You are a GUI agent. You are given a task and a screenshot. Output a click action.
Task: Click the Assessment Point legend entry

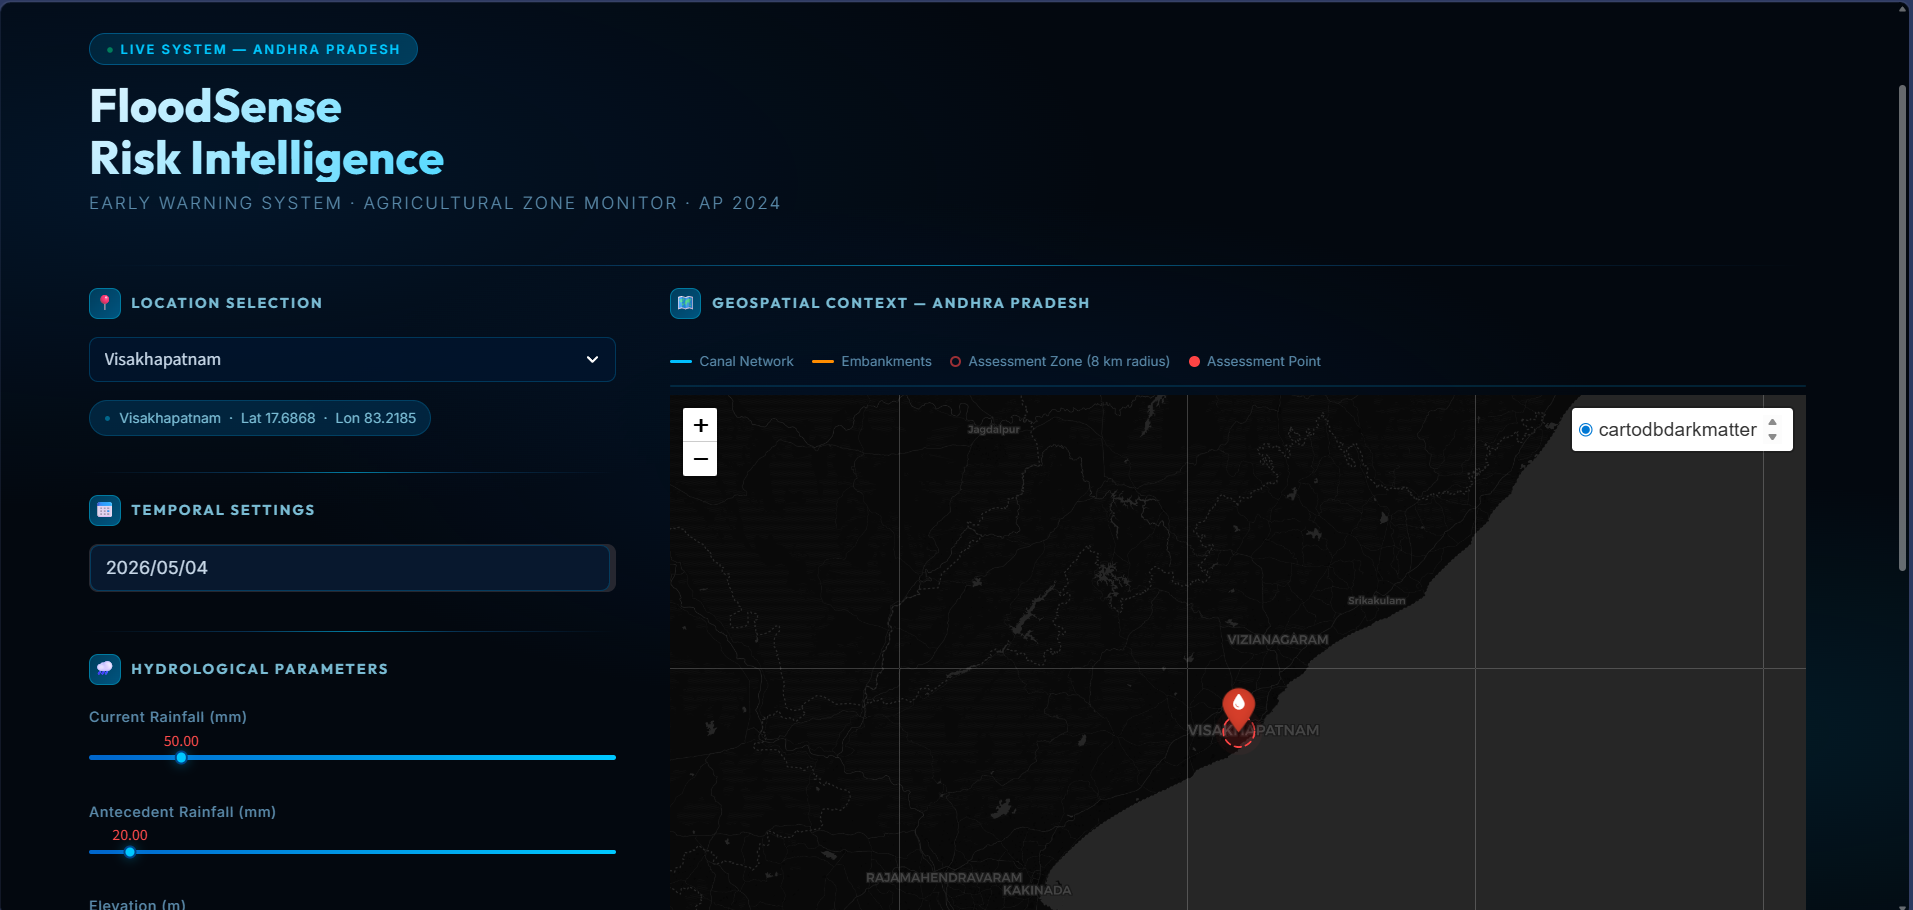point(1255,361)
